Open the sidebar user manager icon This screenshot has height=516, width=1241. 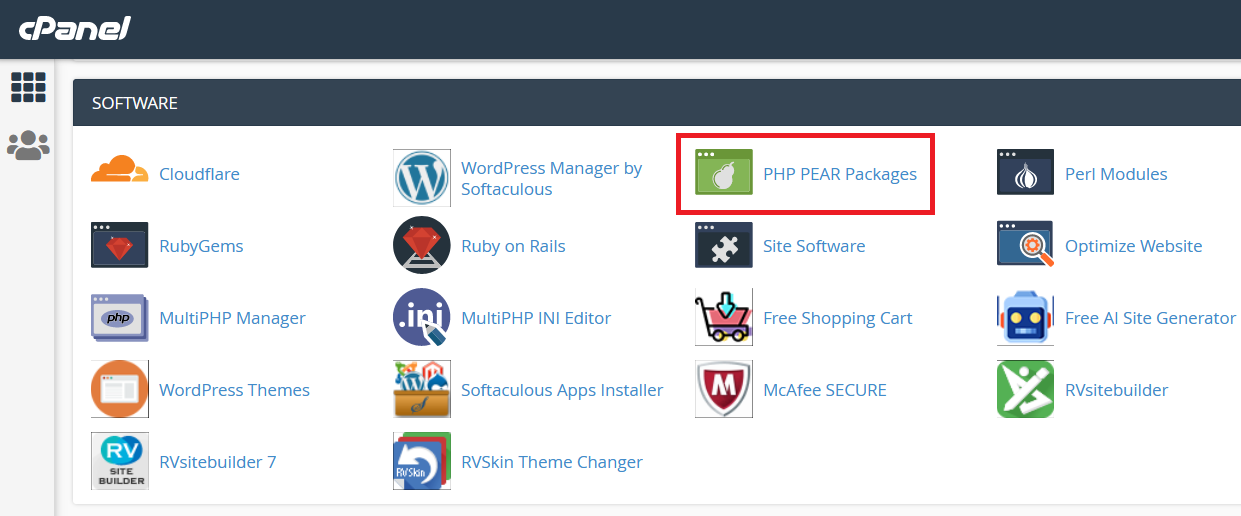click(x=28, y=145)
